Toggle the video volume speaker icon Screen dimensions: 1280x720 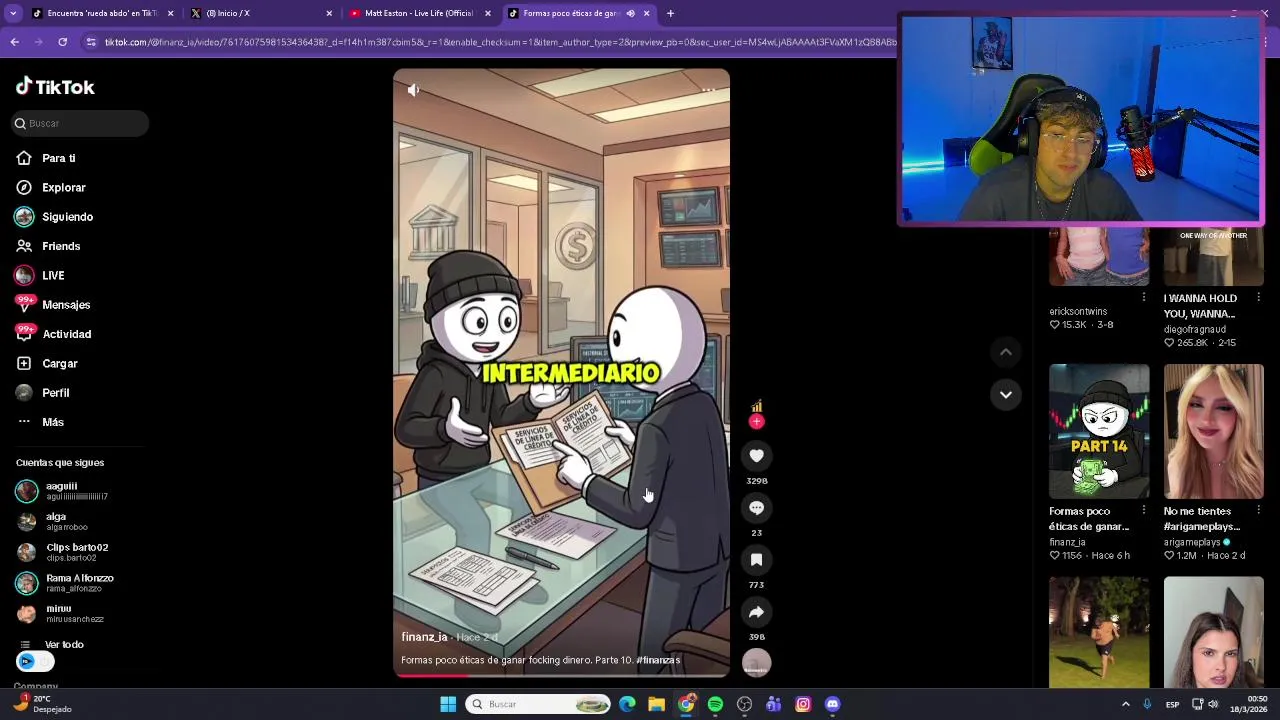[414, 90]
